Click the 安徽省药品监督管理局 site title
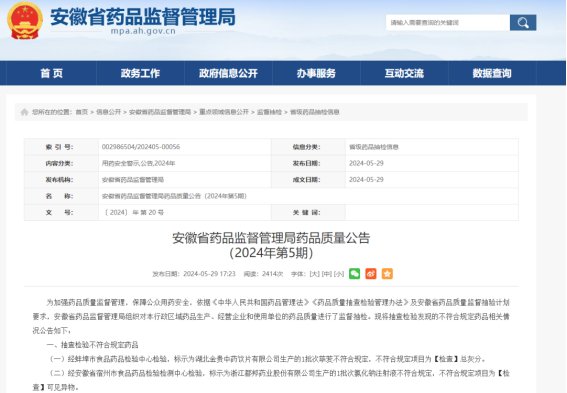This screenshot has width=567, height=393. (x=143, y=17)
